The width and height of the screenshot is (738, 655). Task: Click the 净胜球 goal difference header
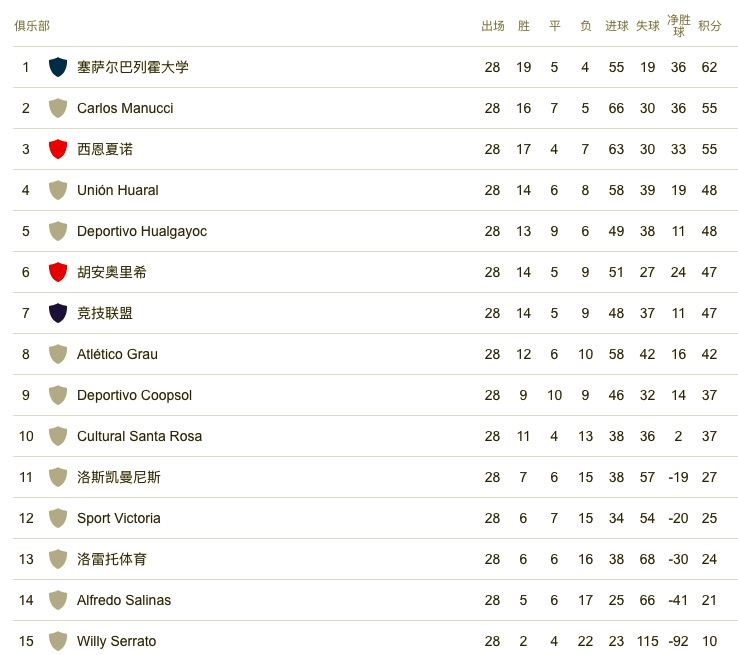[x=678, y=26]
